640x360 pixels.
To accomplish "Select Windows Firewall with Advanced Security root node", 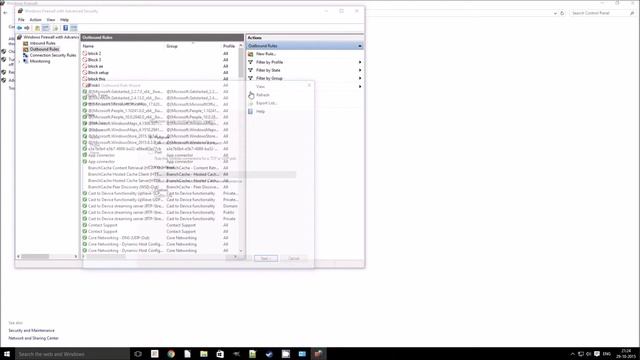I will tap(51, 37).
